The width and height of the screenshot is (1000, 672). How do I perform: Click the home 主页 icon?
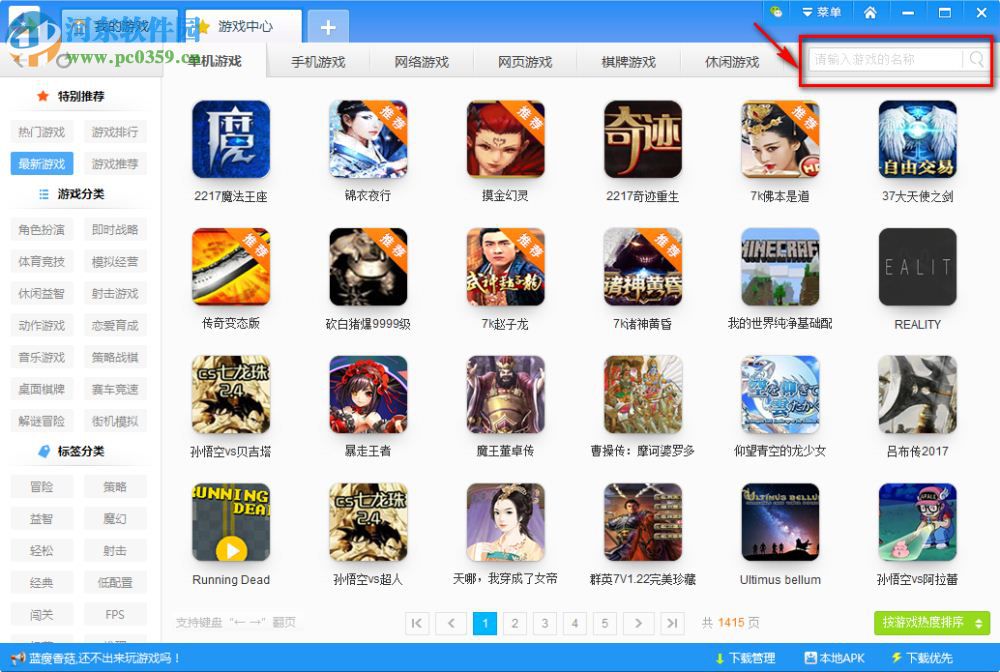click(871, 12)
